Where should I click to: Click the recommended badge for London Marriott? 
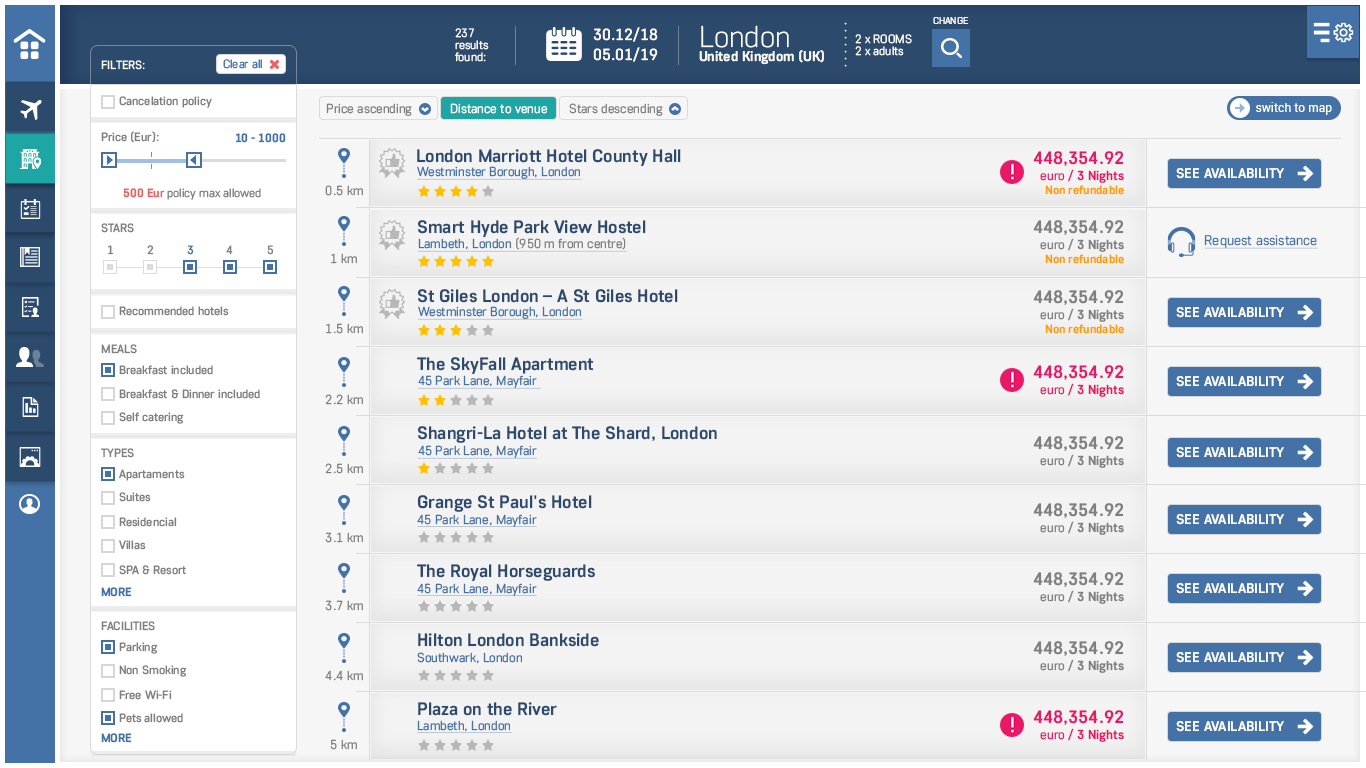click(391, 165)
